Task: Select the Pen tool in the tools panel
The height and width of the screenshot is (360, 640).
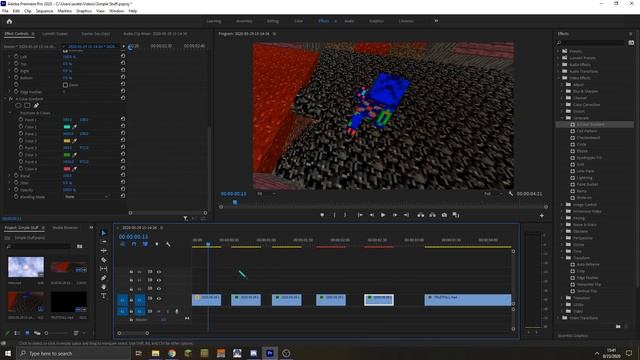Action: pos(104,278)
